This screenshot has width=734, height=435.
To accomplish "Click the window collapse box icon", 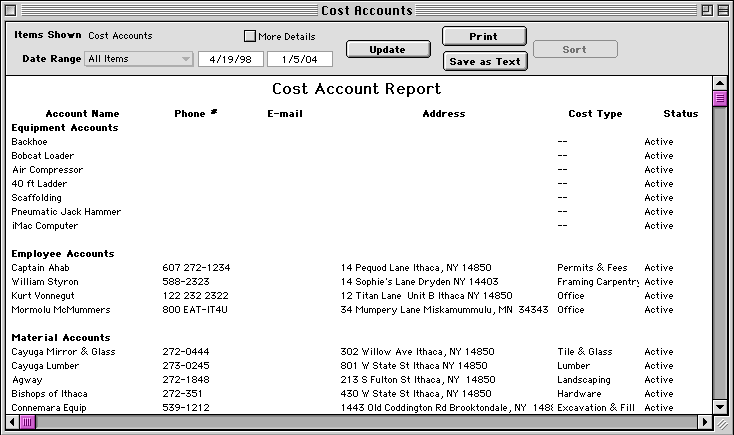I will (x=722, y=10).
